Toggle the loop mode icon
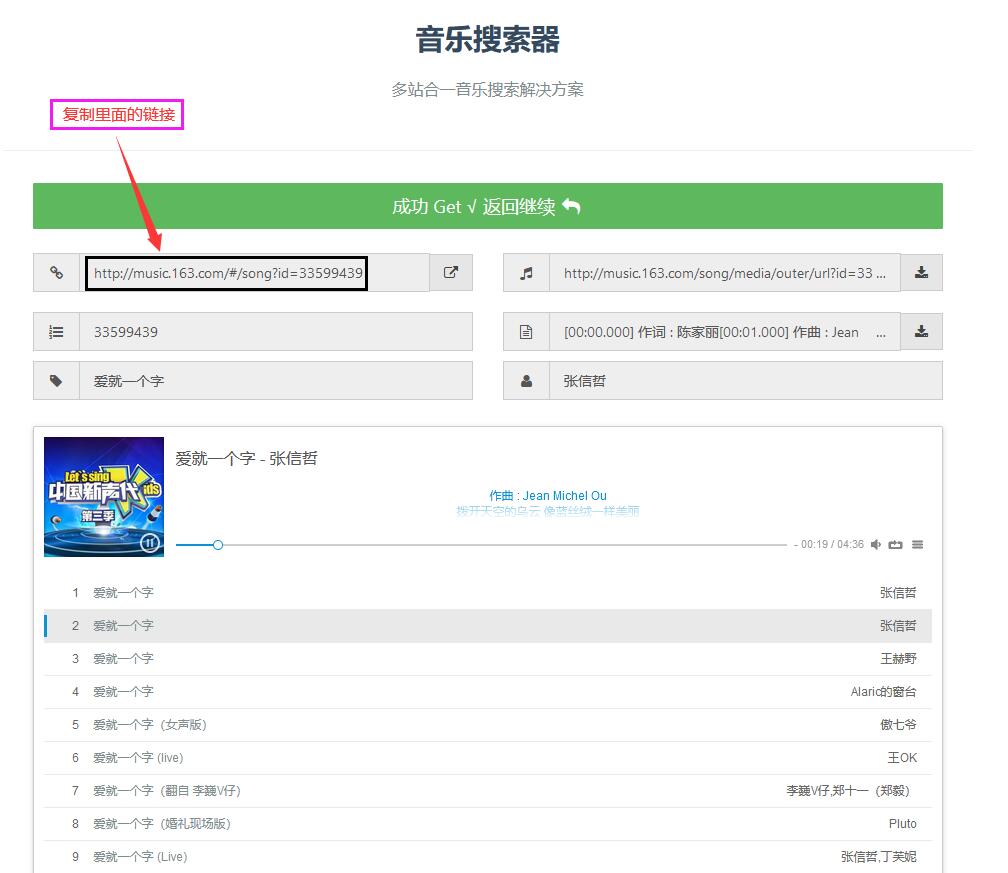The image size is (1008, 873). coord(896,544)
